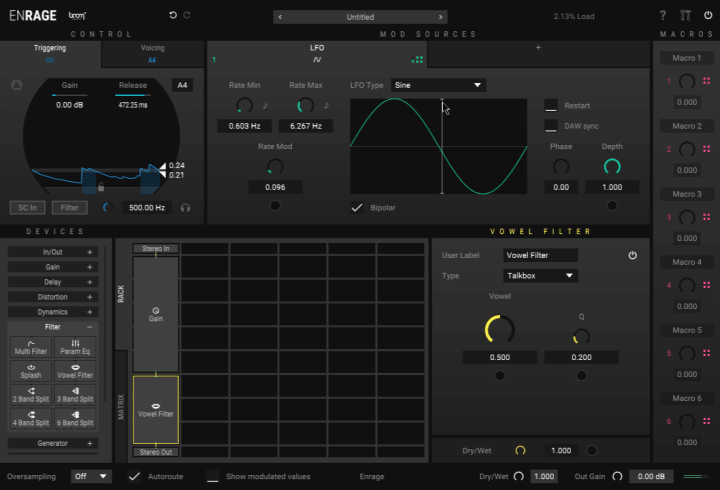The image size is (720, 490).
Task: Enable the DAW sync checkbox
Action: 551,126
